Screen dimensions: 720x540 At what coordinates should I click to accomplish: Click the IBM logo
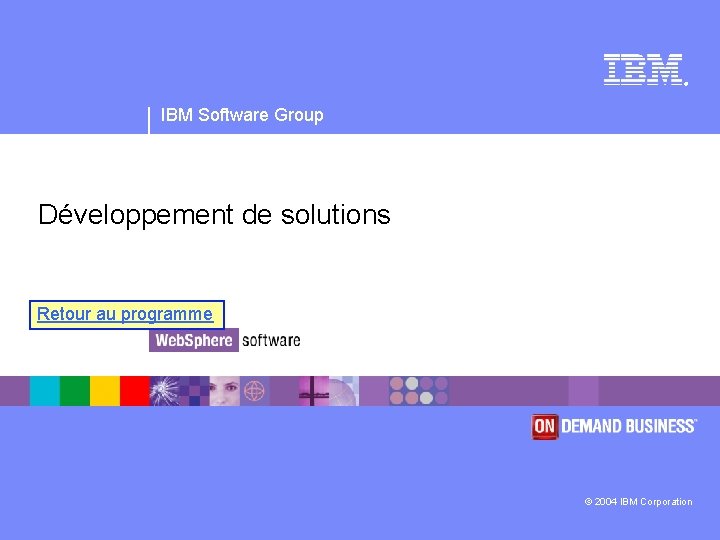(646, 69)
